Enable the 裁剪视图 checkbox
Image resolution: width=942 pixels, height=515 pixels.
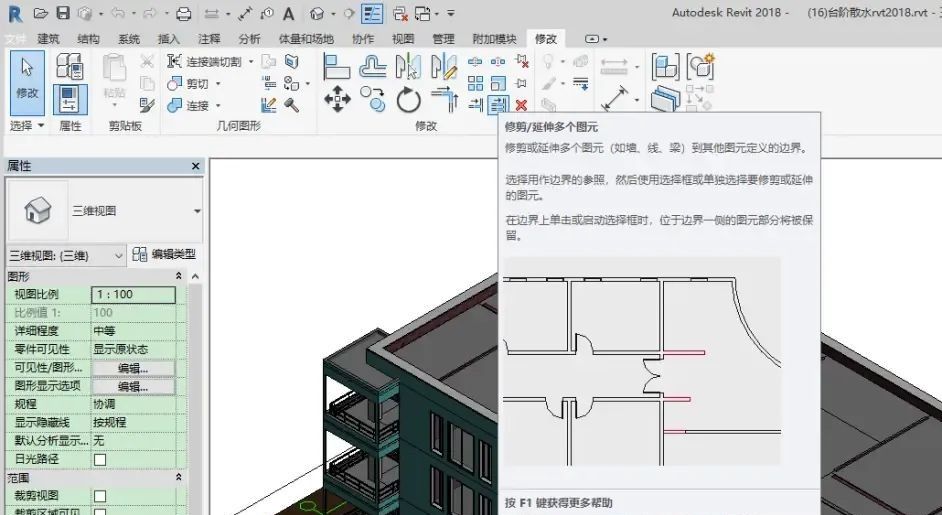click(100, 495)
